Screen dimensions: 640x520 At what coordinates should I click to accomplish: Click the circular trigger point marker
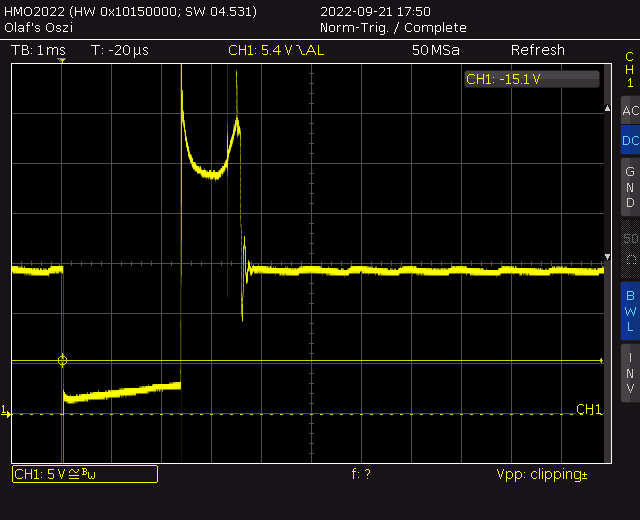(x=63, y=360)
